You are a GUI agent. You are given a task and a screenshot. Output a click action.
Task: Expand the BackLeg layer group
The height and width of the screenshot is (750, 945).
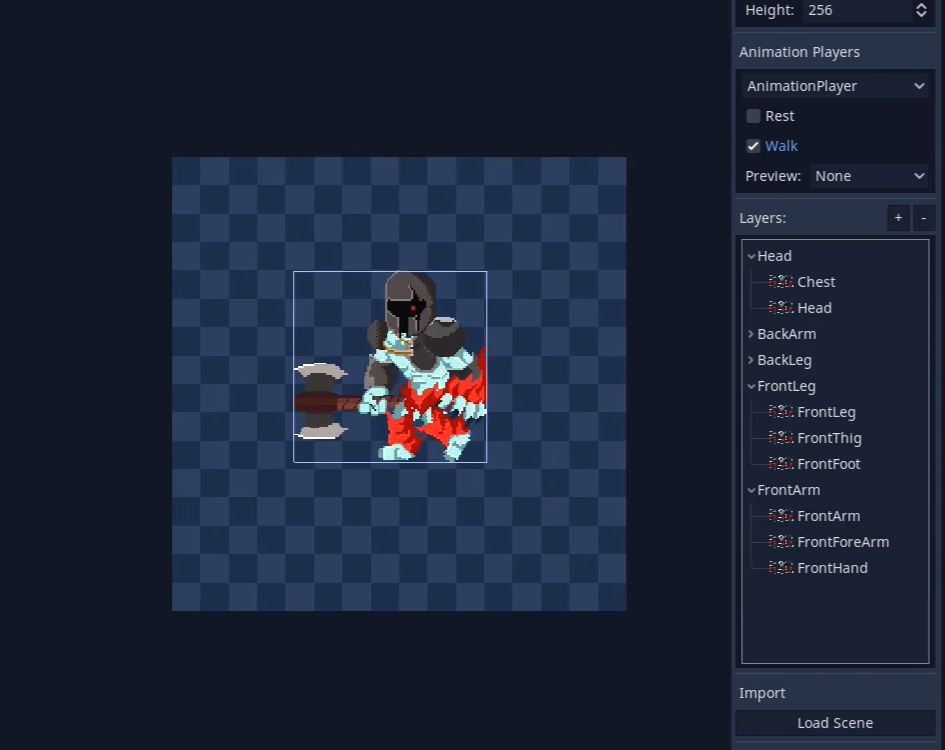(751, 360)
